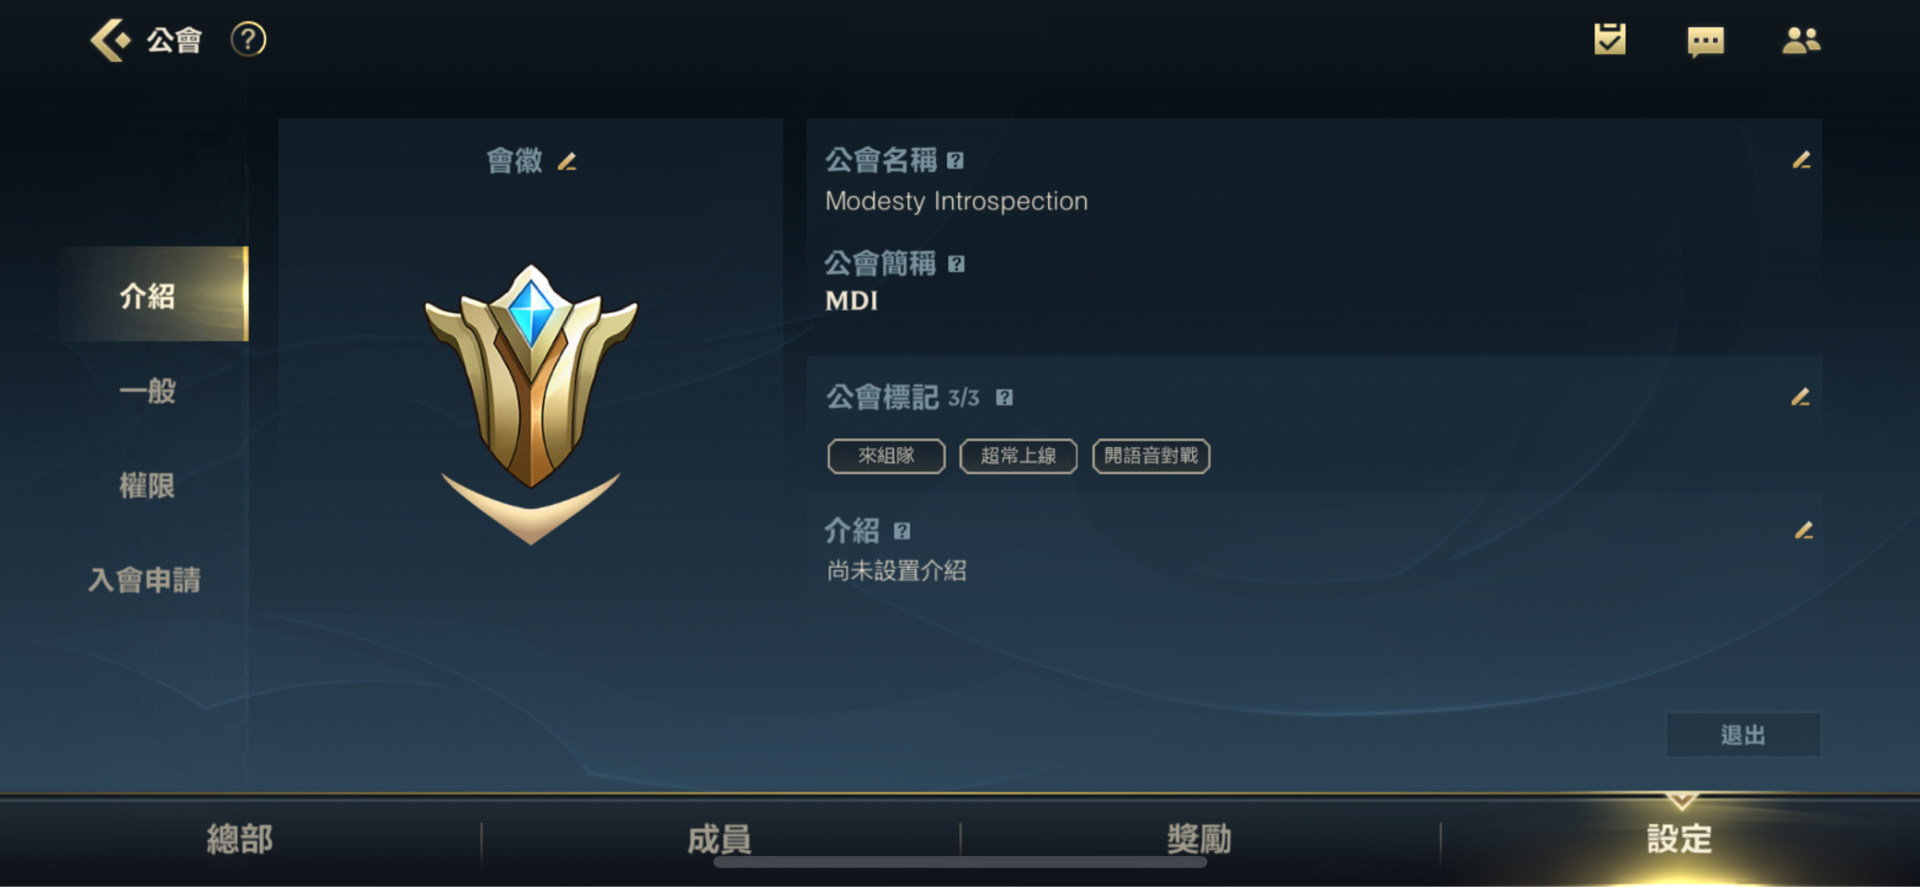Select the 一般 side tab

tap(148, 390)
